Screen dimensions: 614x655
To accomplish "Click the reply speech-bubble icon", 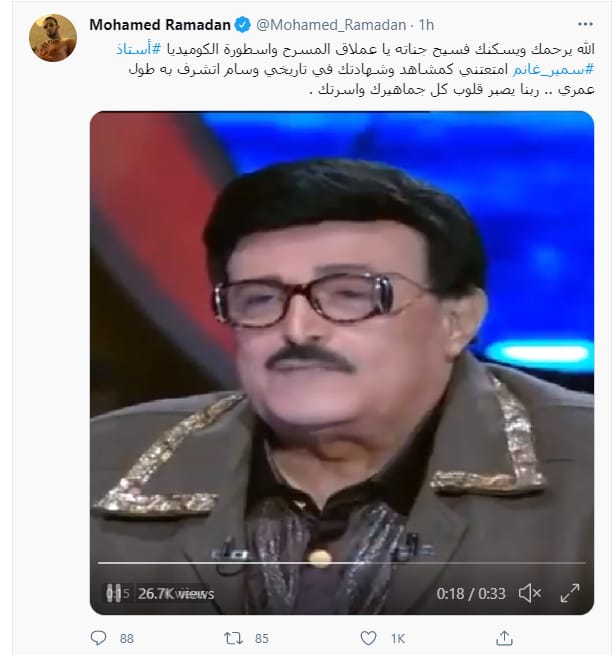I will point(99,638).
